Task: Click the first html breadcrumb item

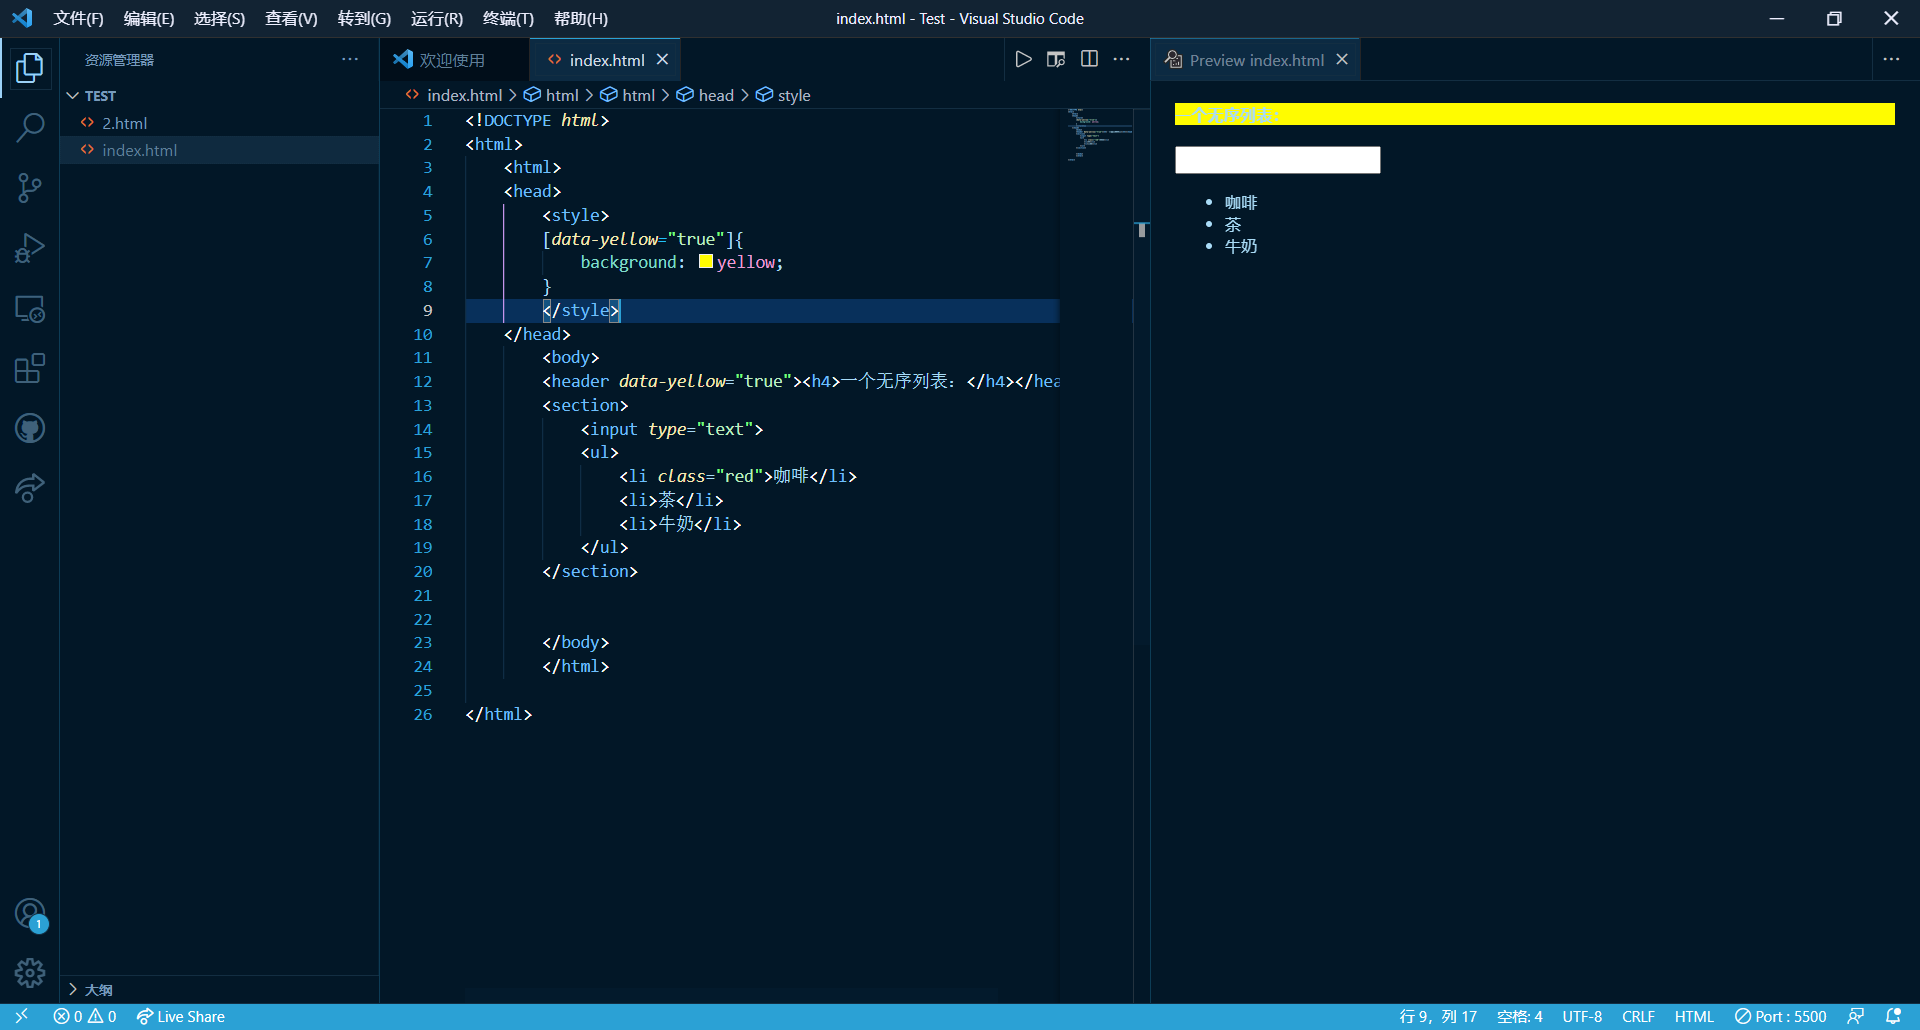Action: click(552, 95)
